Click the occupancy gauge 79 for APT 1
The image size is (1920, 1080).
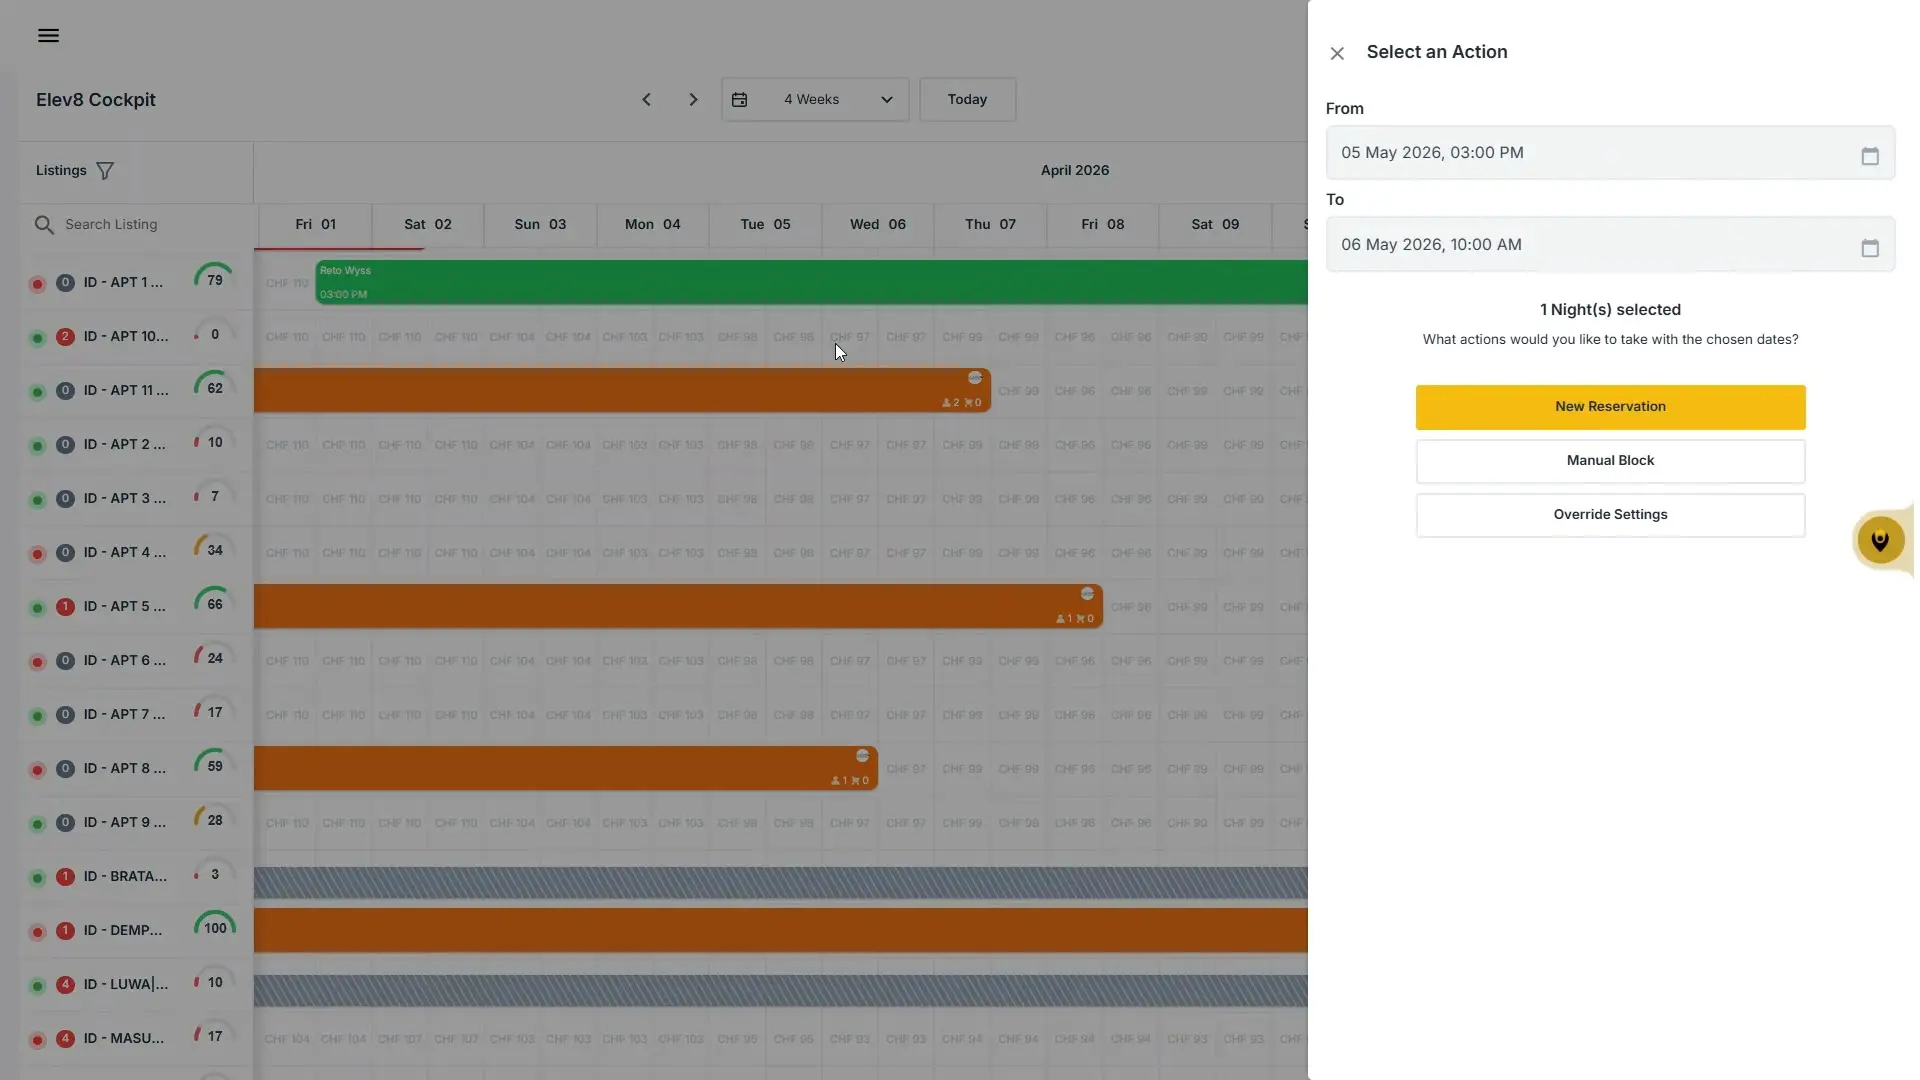coord(214,280)
